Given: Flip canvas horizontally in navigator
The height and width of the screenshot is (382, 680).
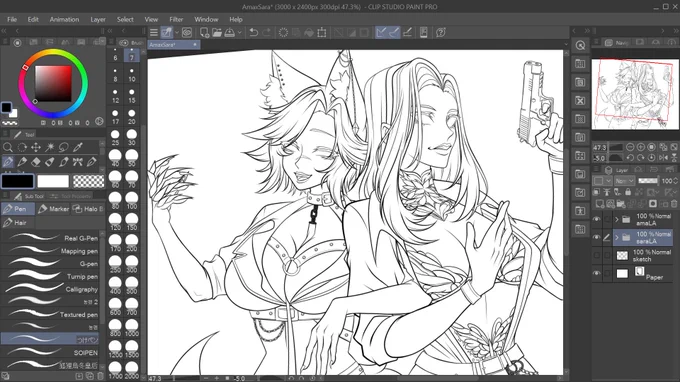Looking at the screenshot, I should tap(663, 158).
